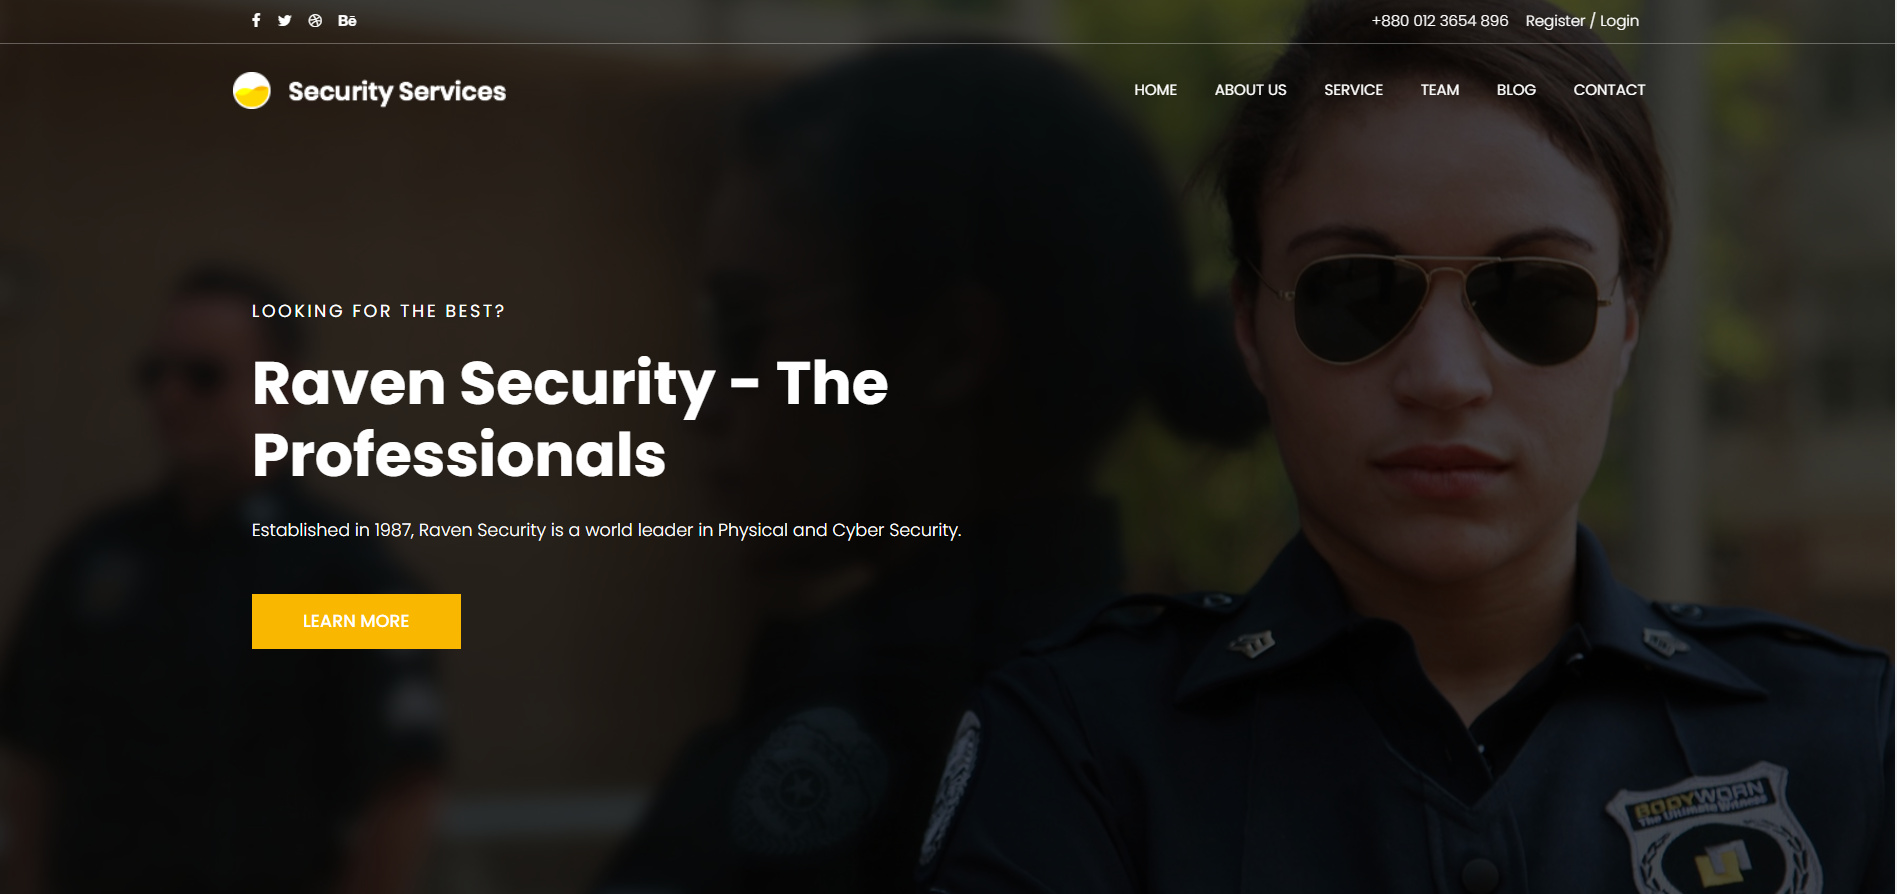The image size is (1897, 894).
Task: Click the Twitter bird icon
Action: 285,20
